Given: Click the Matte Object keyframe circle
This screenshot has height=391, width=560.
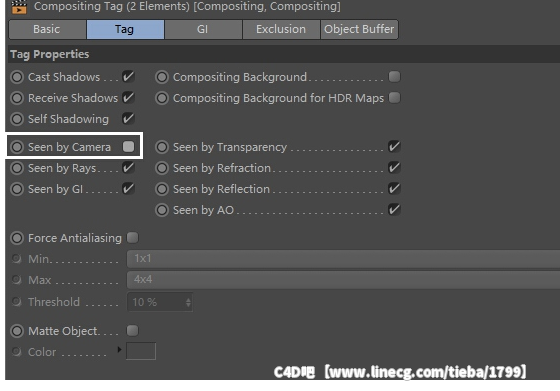Looking at the screenshot, I should [17, 331].
